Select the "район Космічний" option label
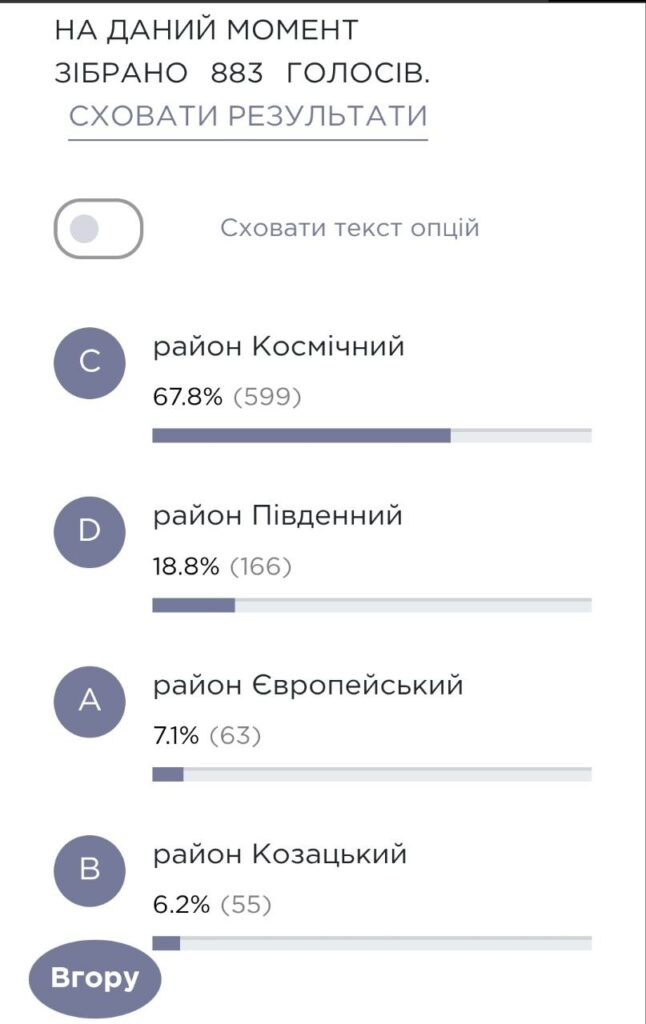Image resolution: width=646 pixels, height=1024 pixels. (278, 347)
